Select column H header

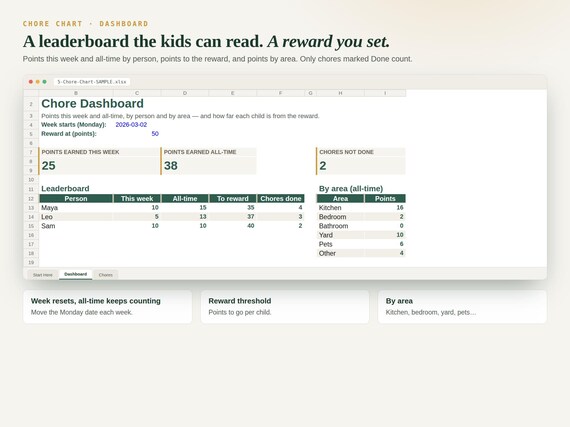click(340, 93)
